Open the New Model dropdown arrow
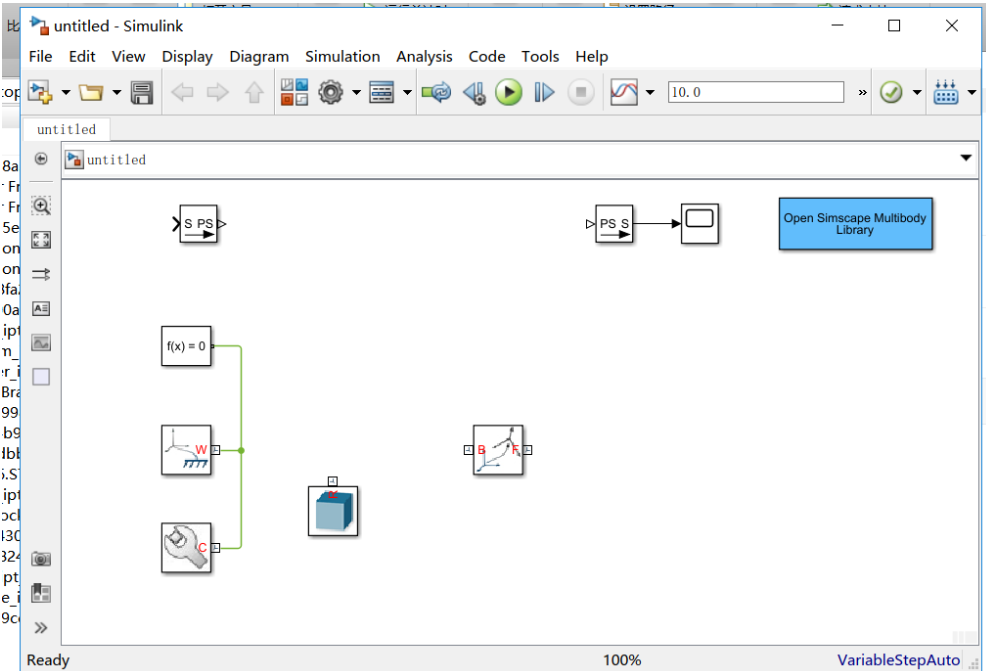Screen dimensions: 986x671 66,92
